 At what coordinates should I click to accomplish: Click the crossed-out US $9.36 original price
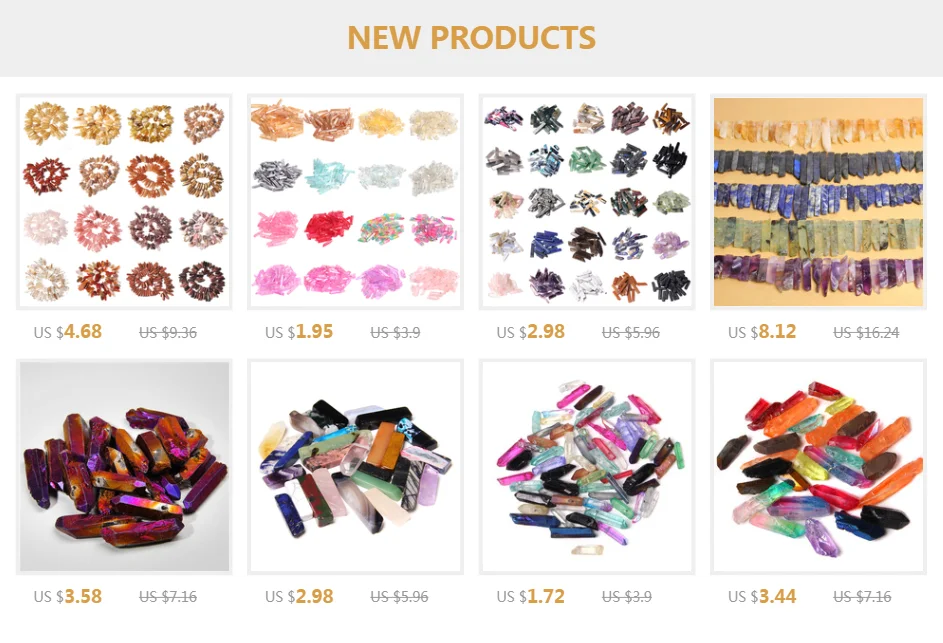168,333
